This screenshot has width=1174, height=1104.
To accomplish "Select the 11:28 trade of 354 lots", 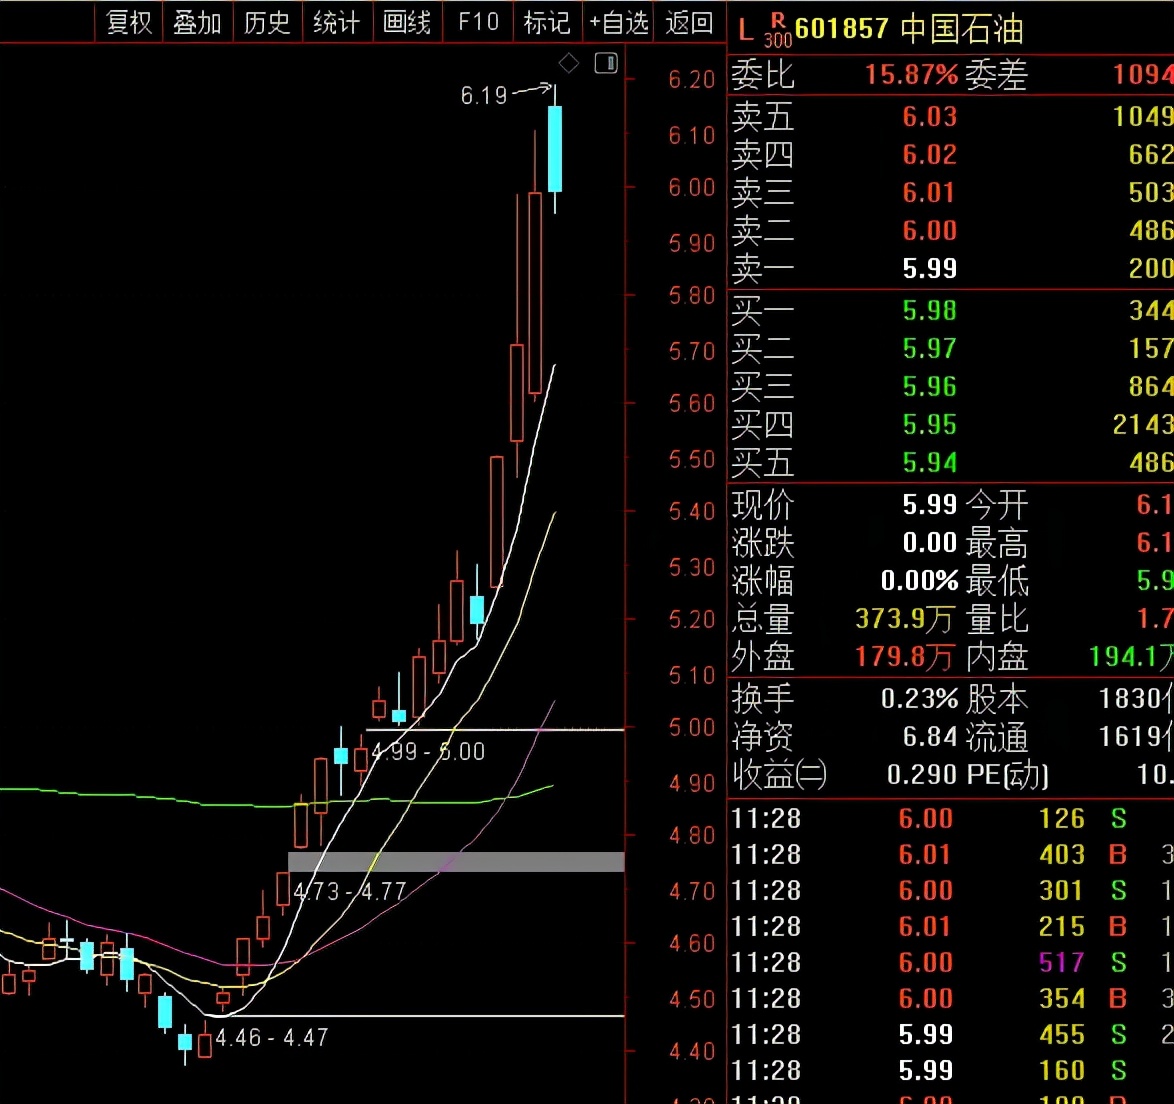I will pyautogui.click(x=952, y=998).
